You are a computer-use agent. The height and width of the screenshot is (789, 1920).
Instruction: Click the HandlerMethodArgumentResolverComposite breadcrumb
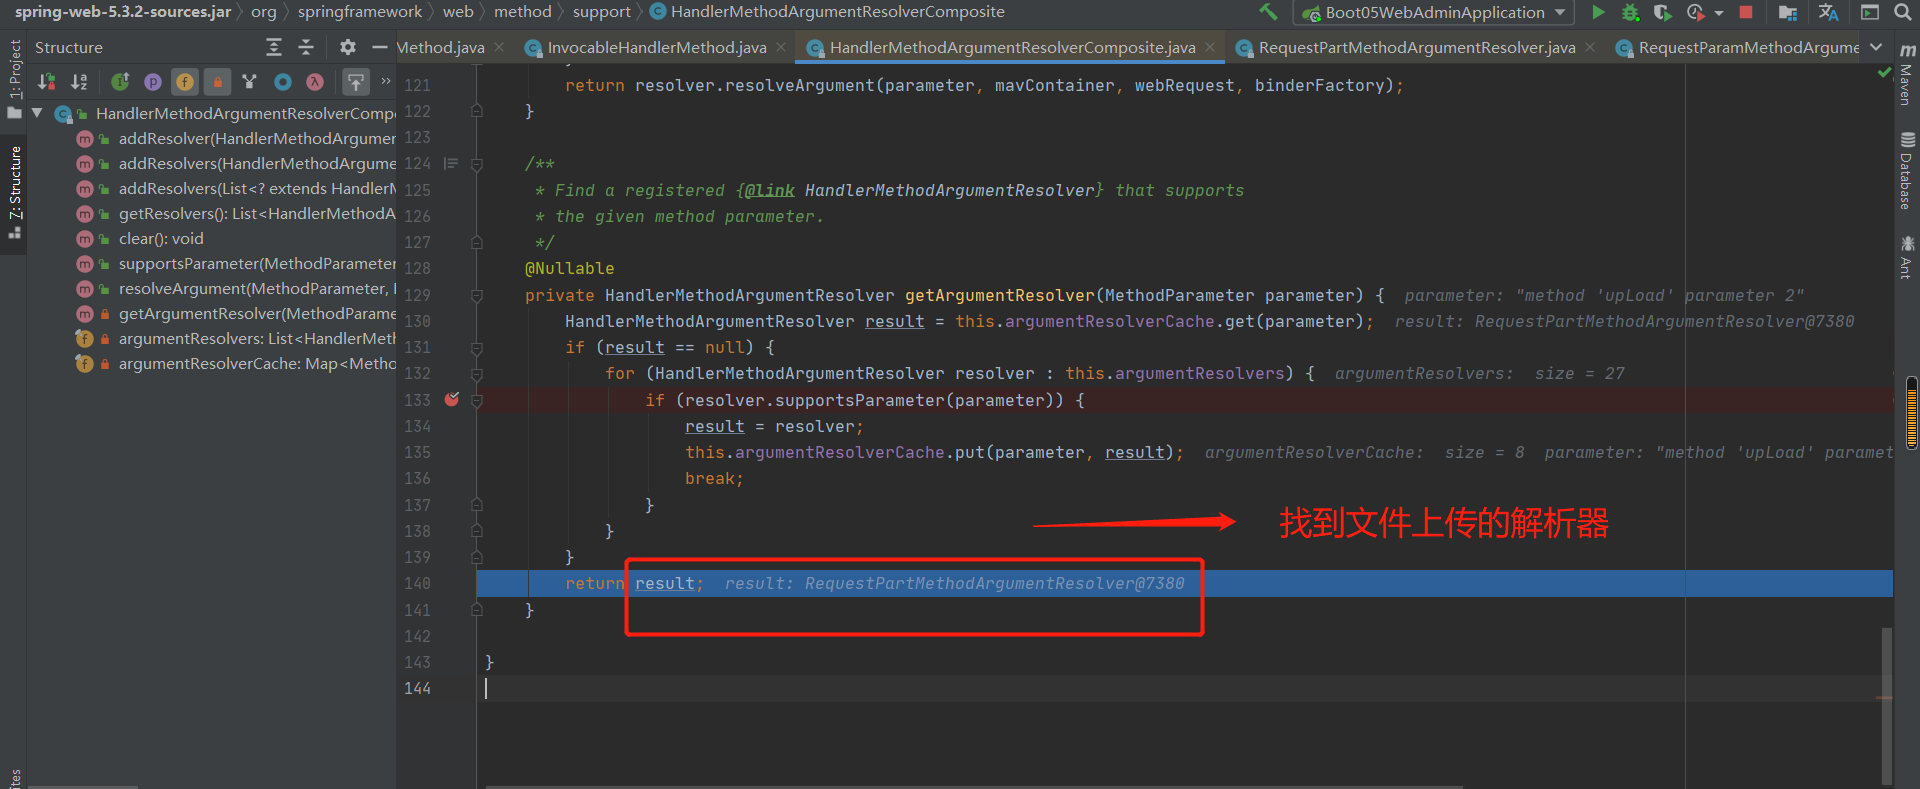point(827,12)
